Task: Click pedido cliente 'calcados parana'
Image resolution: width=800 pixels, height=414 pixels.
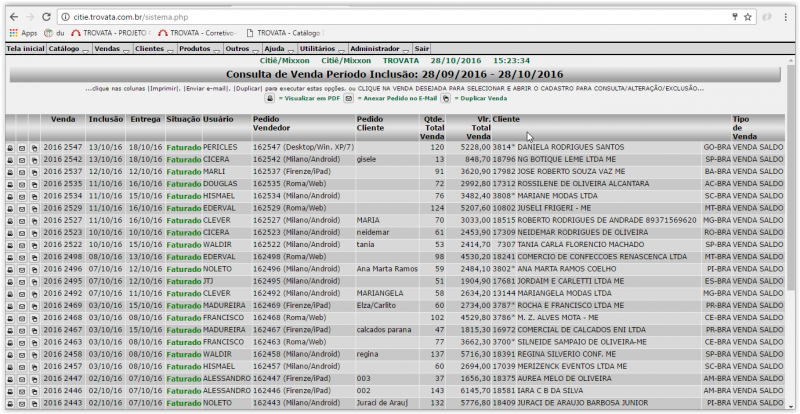Action: pyautogui.click(x=384, y=330)
